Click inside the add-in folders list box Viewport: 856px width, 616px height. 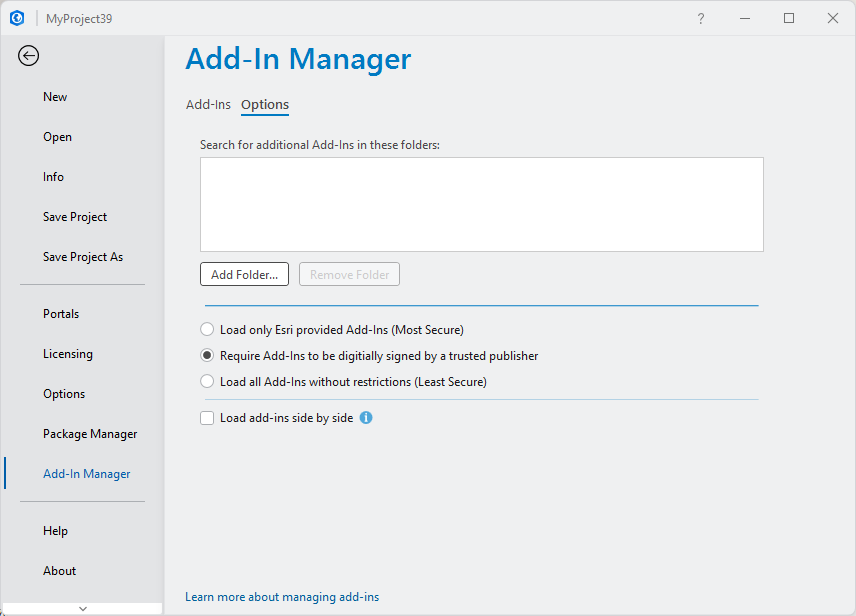point(482,205)
